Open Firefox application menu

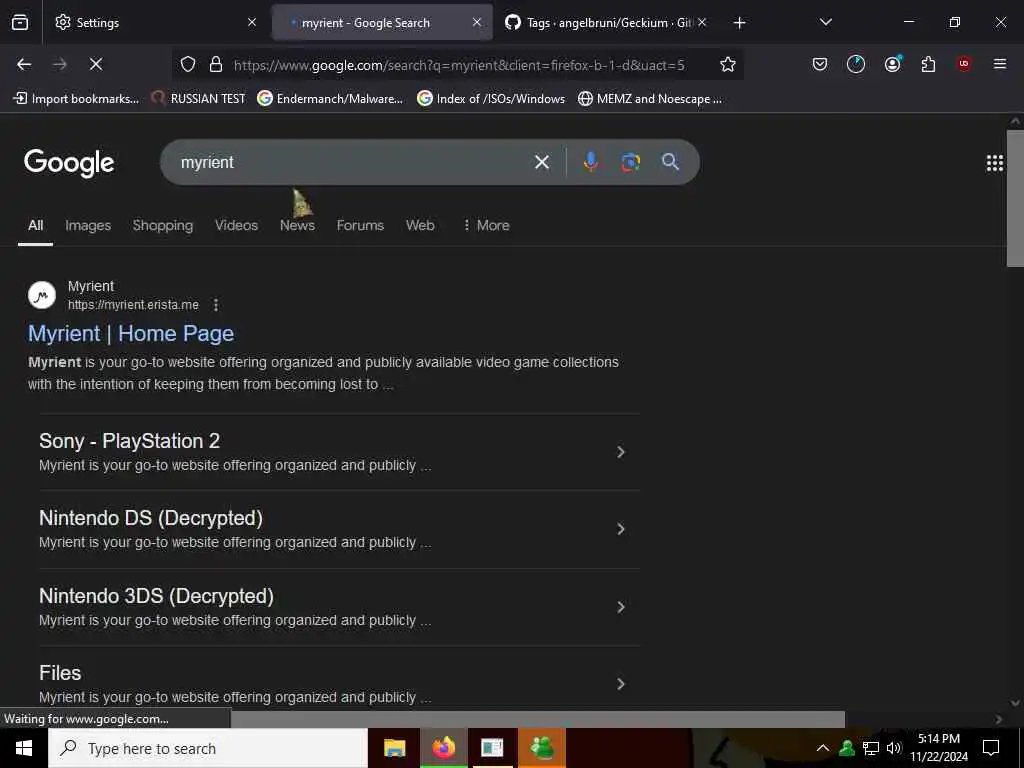click(x=1000, y=64)
